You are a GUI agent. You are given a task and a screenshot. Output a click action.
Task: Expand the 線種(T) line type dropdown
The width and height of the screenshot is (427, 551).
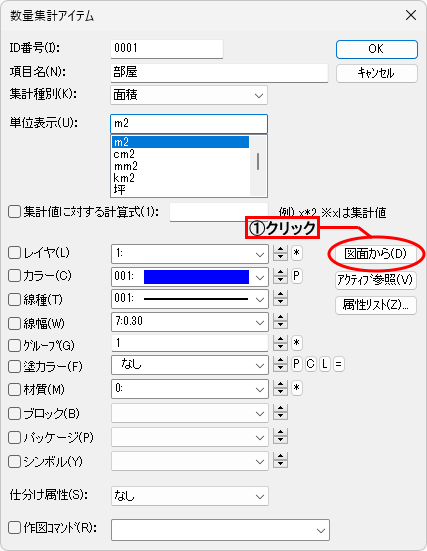(x=190, y=299)
